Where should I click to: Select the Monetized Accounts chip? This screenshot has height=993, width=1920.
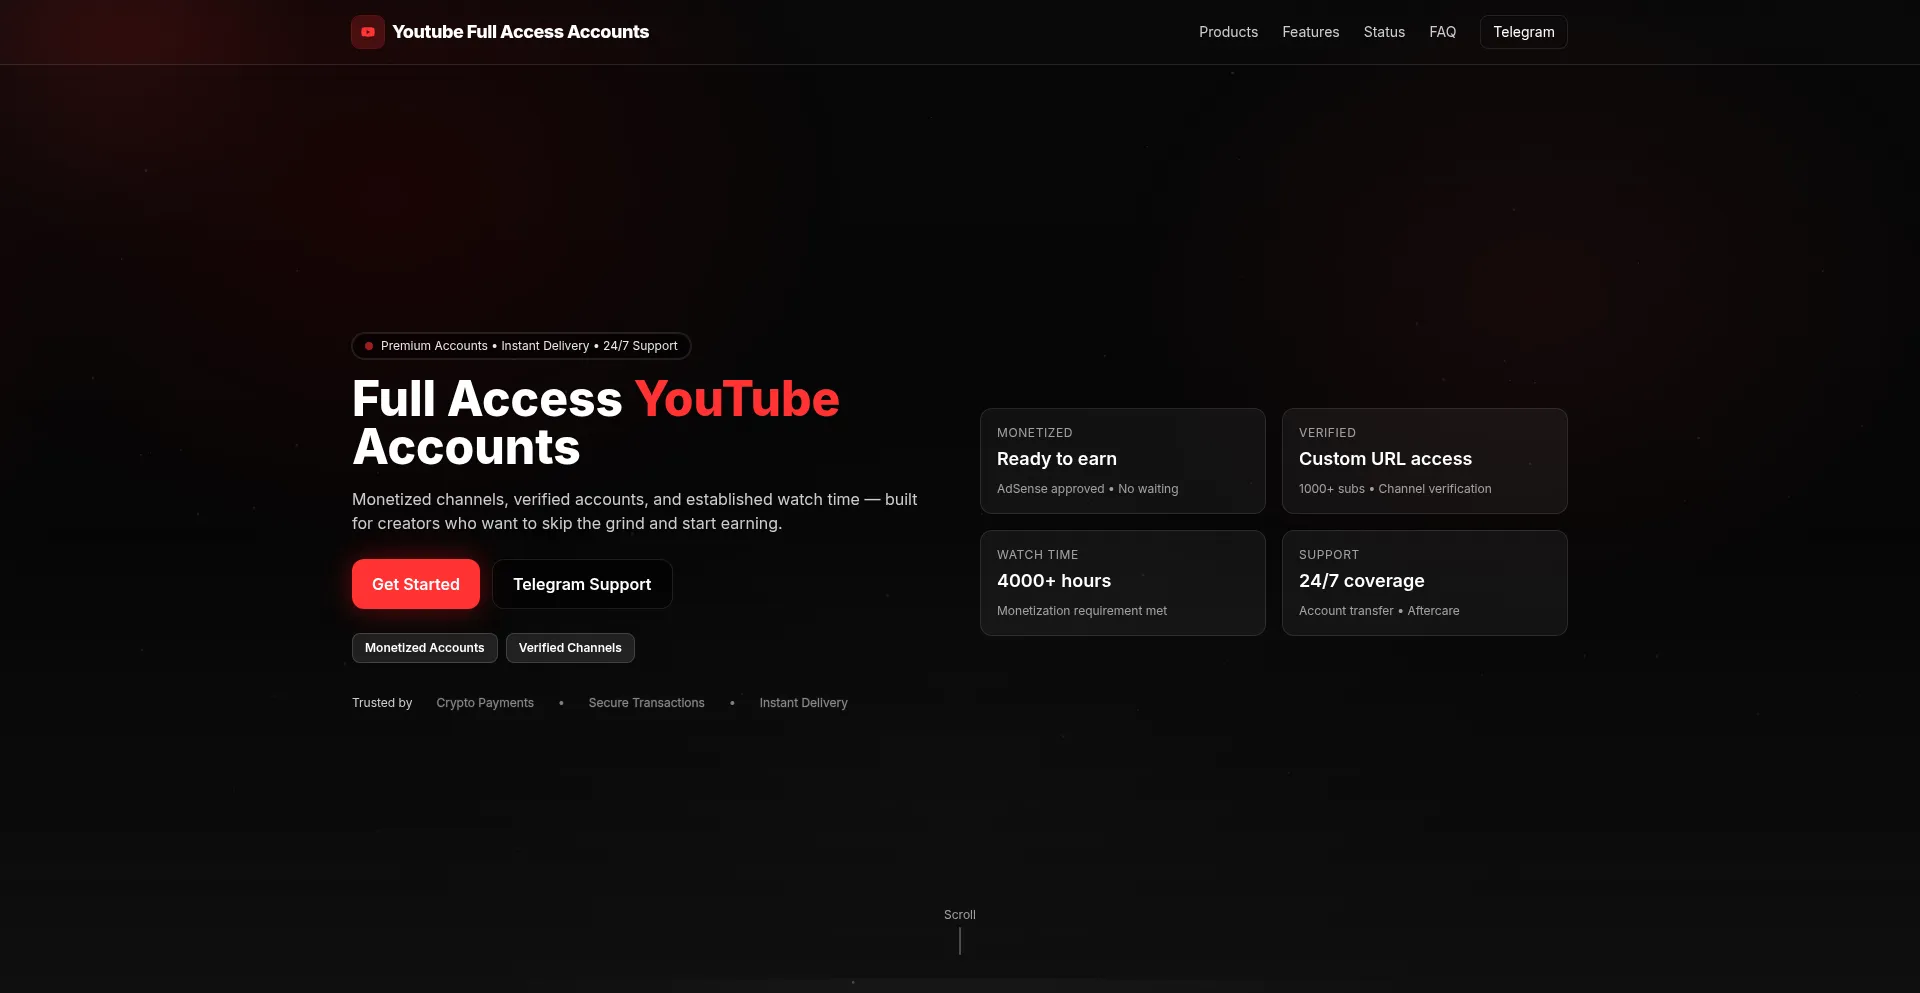coord(424,648)
